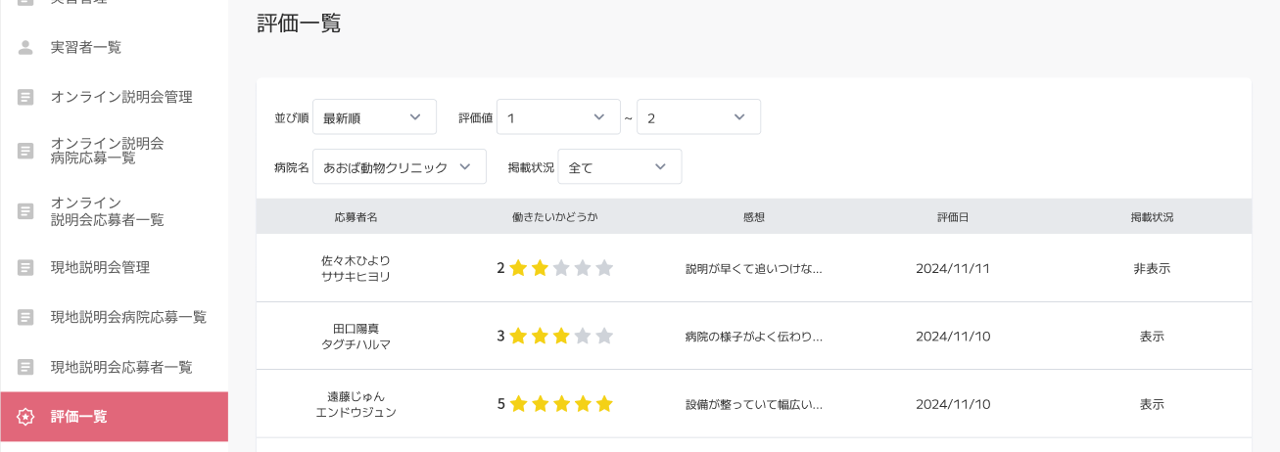Go to オンライン説明会管理 in the sidebar
This screenshot has width=1280, height=452.
pyautogui.click(x=121, y=97)
